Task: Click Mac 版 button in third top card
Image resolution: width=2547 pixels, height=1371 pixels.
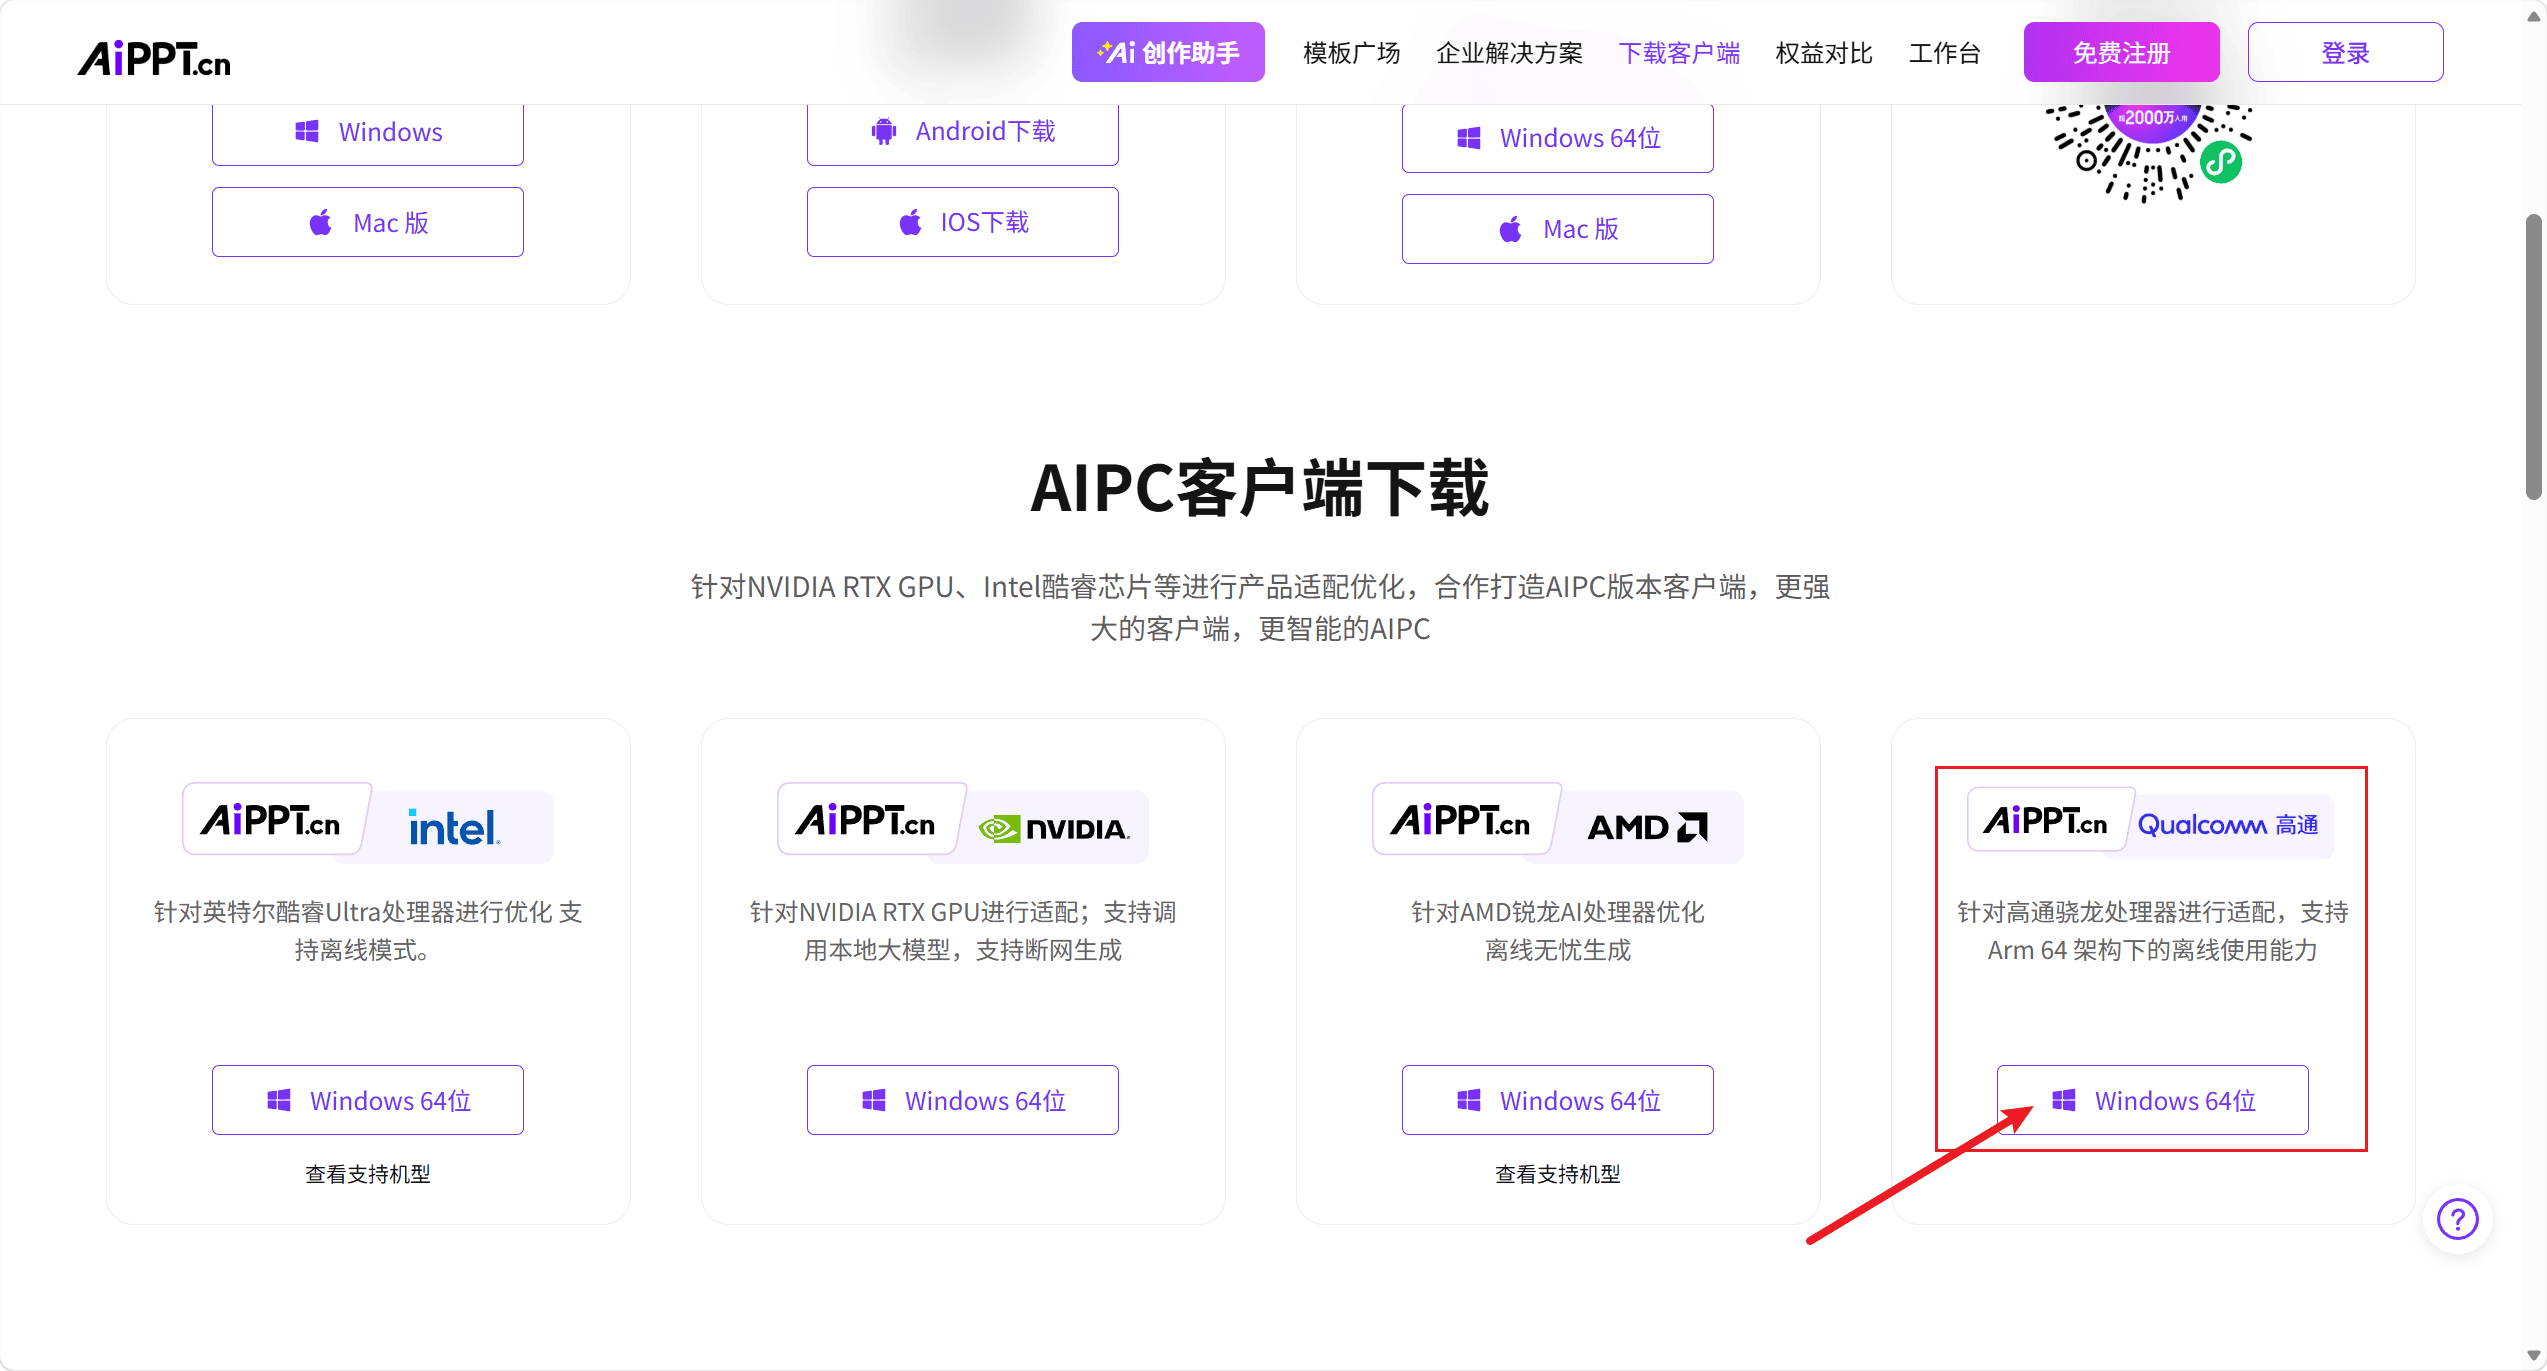Action: point(1557,229)
